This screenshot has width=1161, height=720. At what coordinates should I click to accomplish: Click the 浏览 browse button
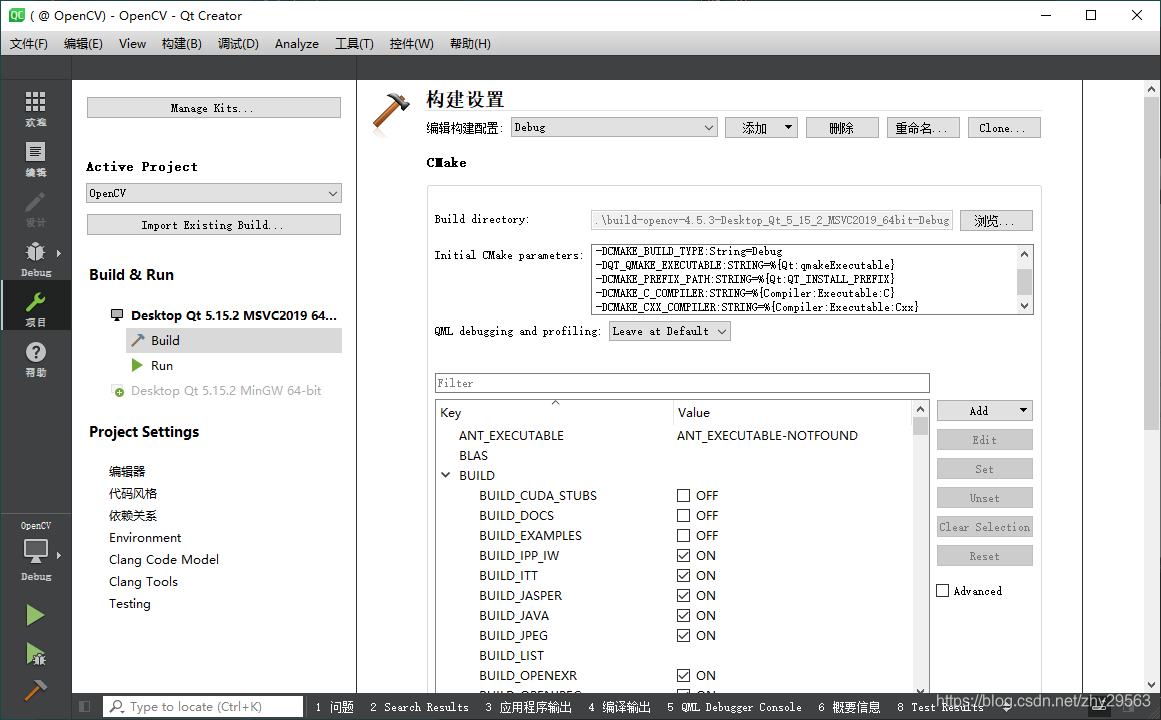pyautogui.click(x=996, y=220)
